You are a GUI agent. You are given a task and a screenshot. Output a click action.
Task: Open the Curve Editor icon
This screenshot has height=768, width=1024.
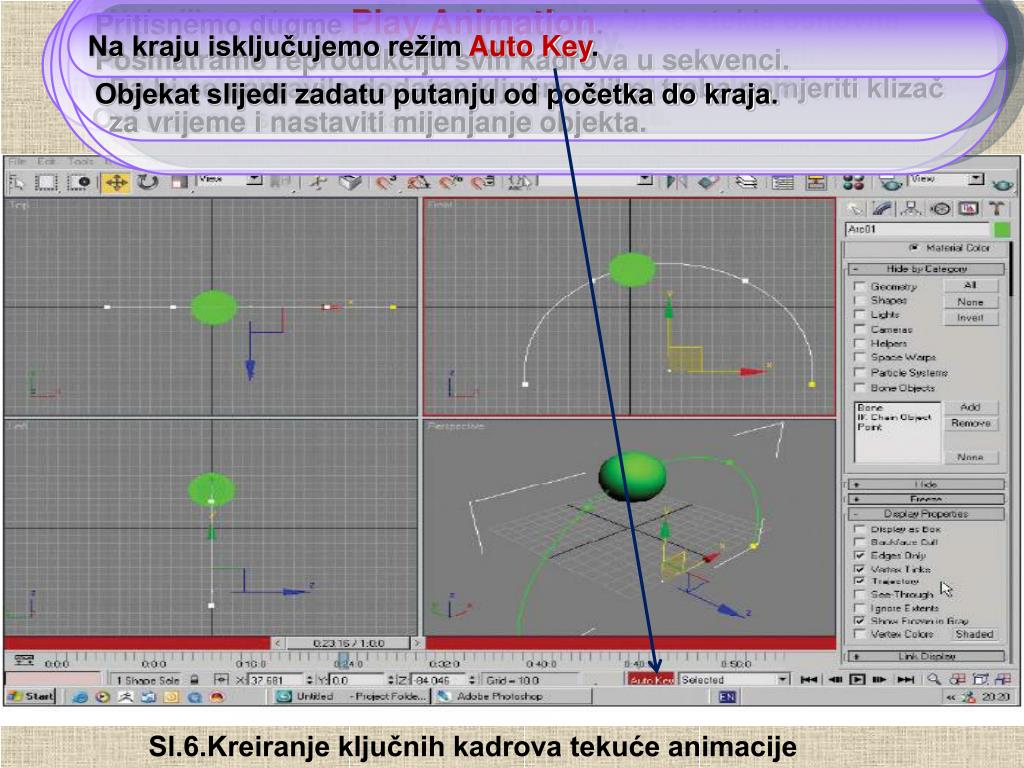(782, 182)
